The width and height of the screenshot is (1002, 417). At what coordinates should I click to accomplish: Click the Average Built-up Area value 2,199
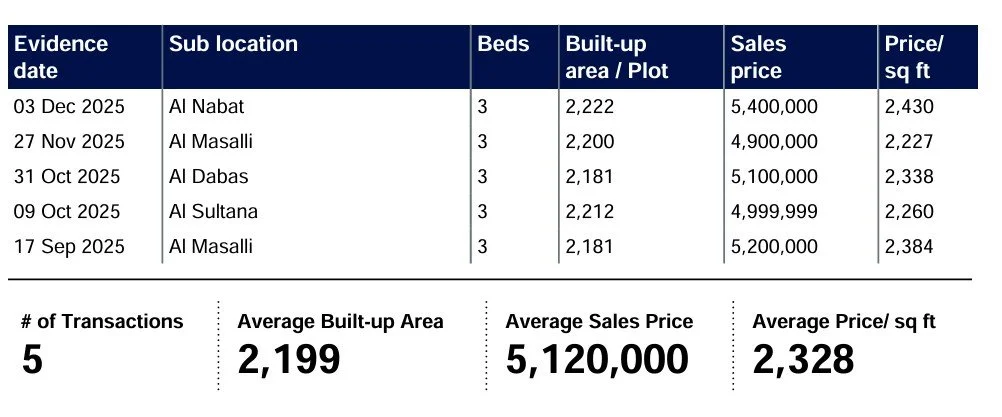[x=289, y=360]
